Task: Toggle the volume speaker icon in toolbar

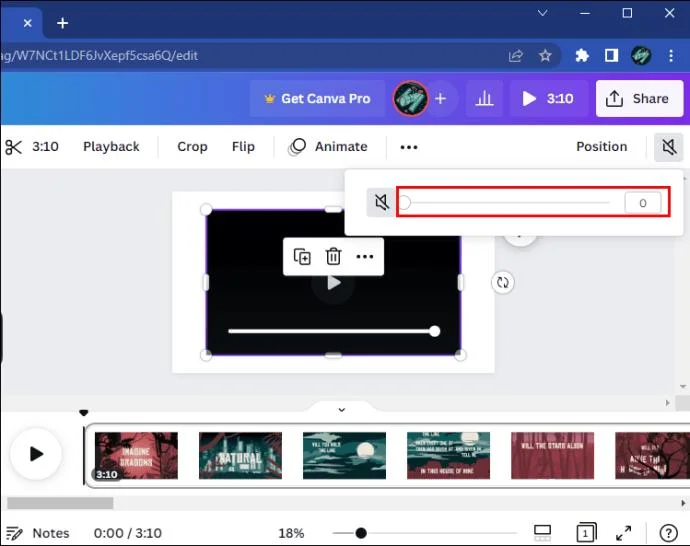Action: point(668,147)
